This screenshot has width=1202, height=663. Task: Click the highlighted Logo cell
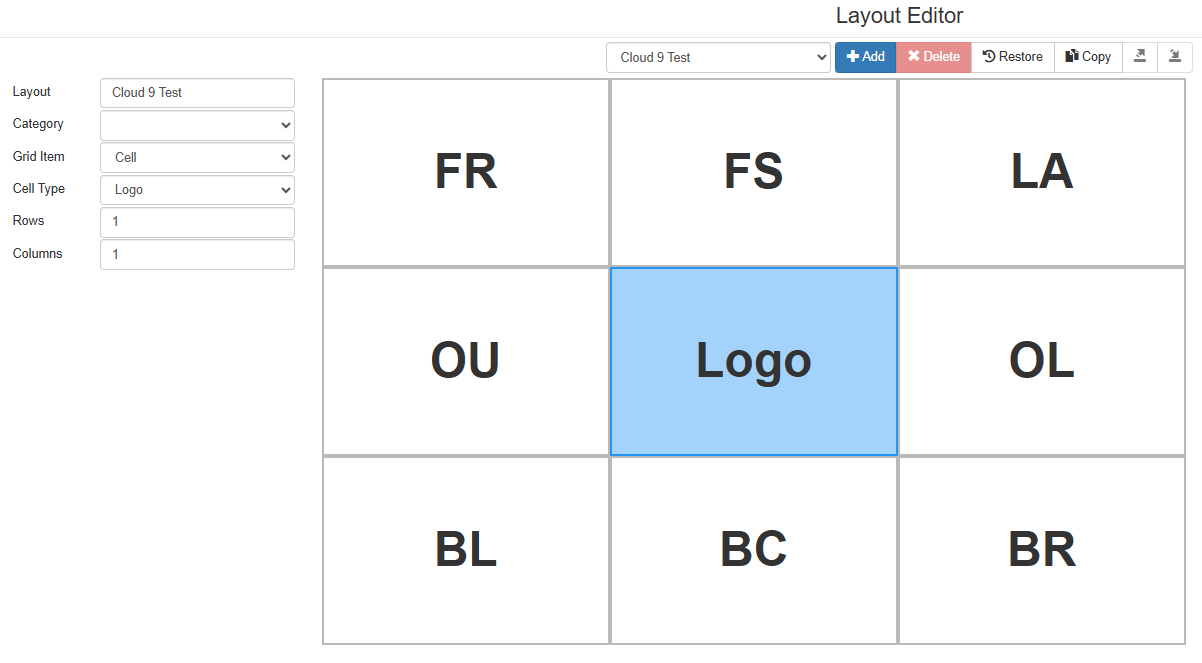[754, 361]
